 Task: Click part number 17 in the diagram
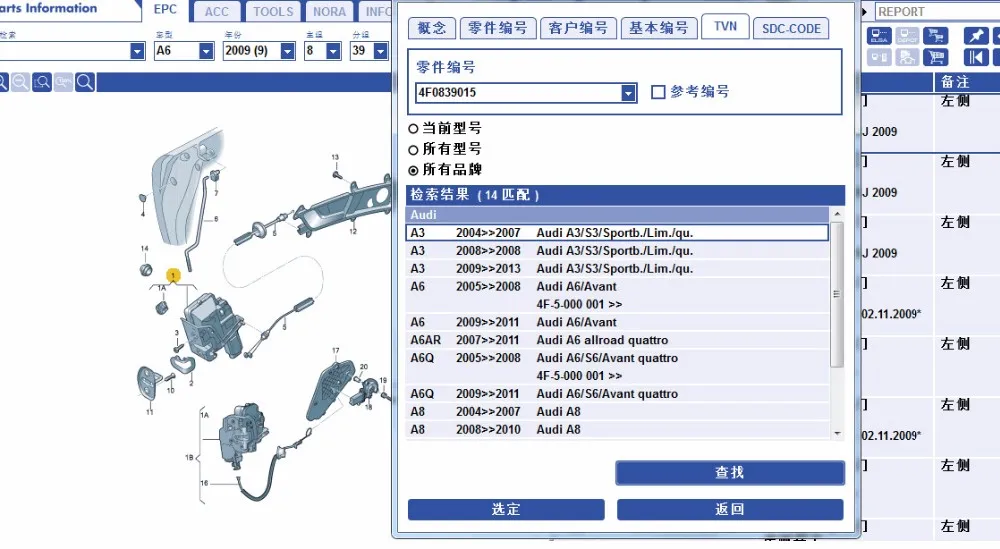click(x=335, y=351)
